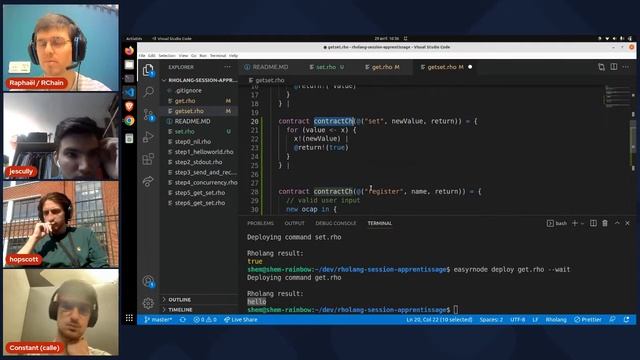Screen dimensions: 640x360
Task: Click the synchronize changes icon in status bar
Action: tap(183, 320)
